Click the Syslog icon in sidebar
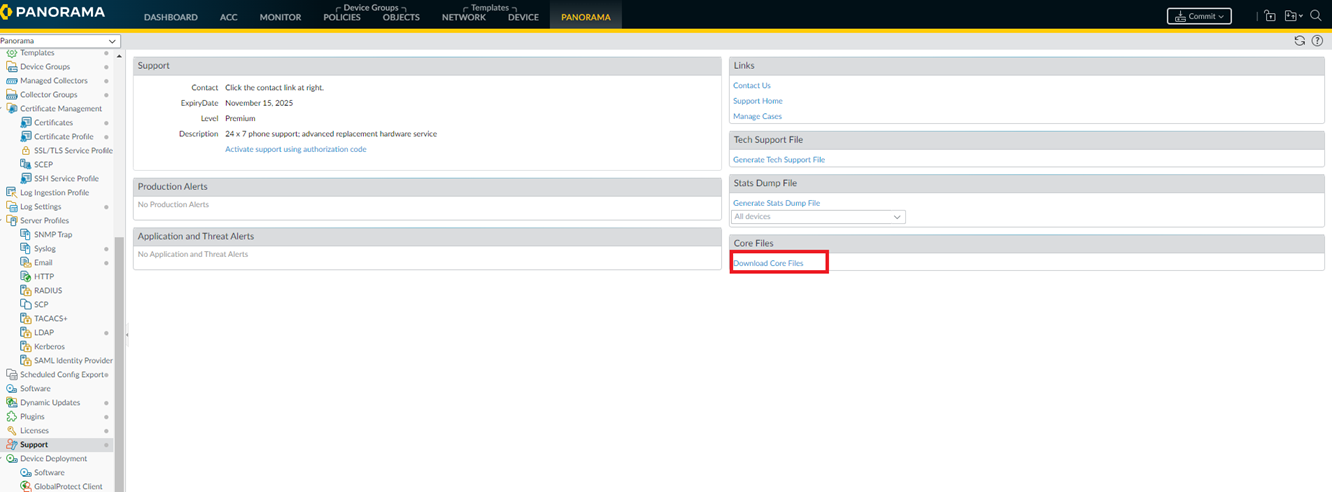This screenshot has width=1332, height=492. [26, 249]
